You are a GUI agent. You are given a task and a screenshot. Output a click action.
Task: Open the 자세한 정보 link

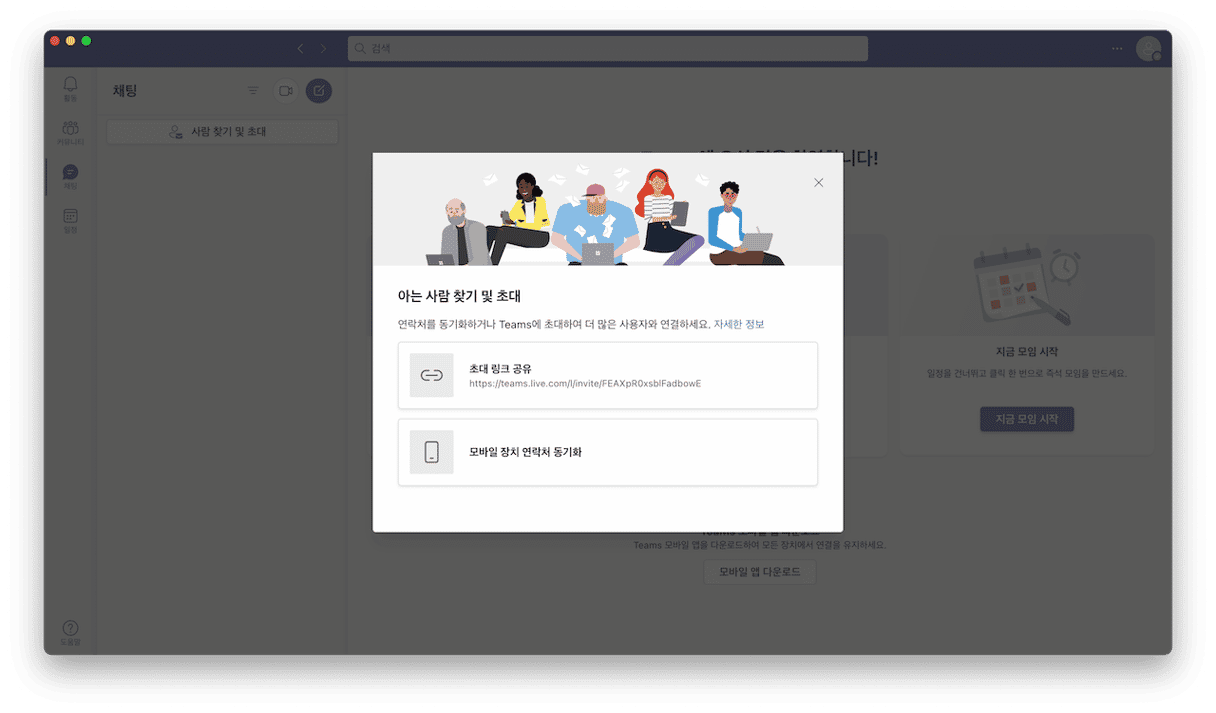[x=739, y=325]
